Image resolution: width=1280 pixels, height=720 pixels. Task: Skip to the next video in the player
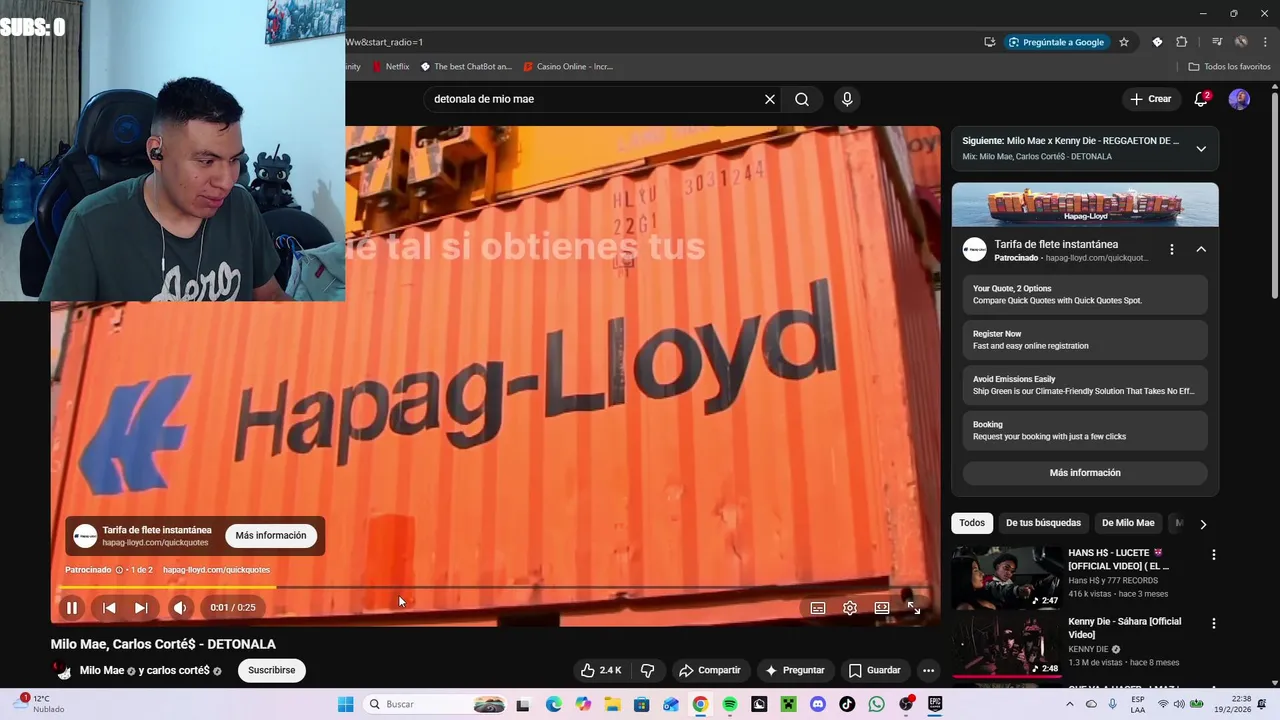click(x=141, y=607)
